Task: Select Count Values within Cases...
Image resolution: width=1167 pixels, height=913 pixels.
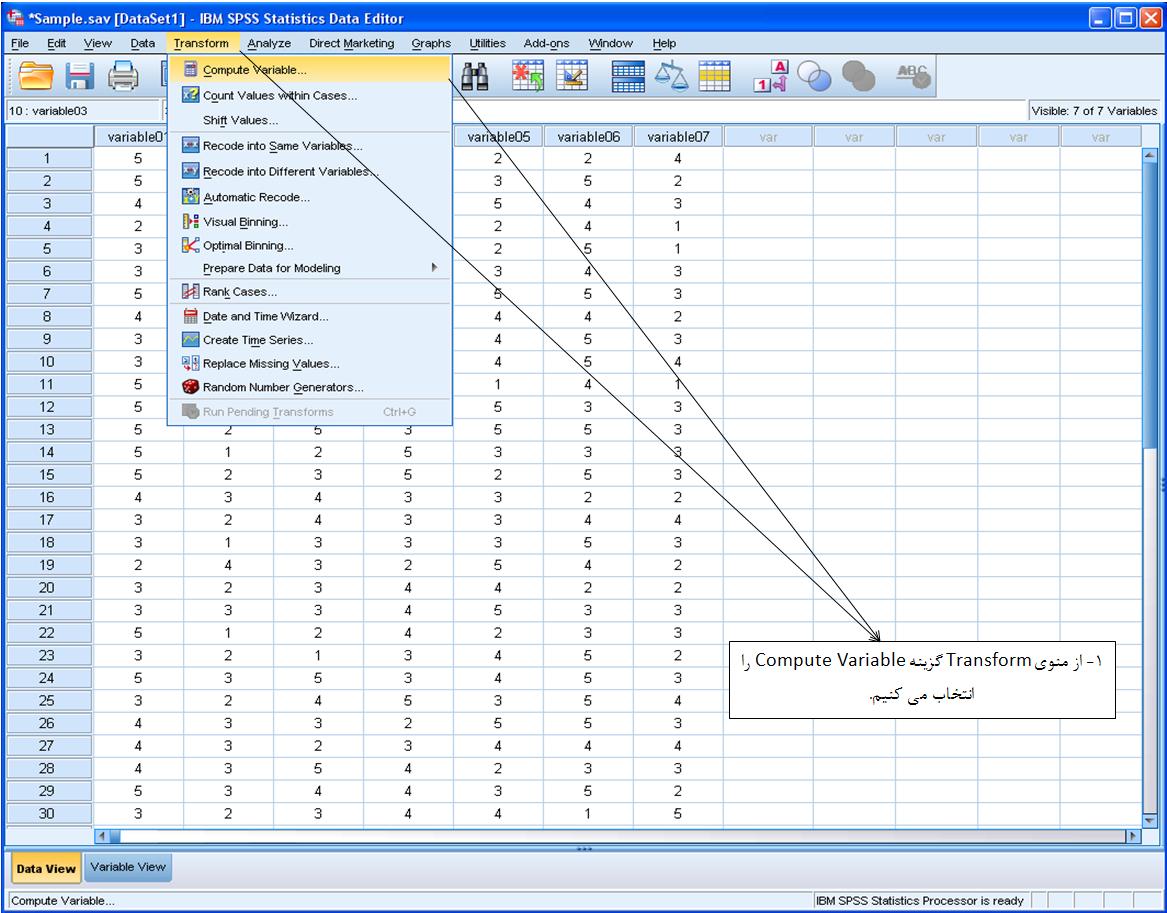Action: coord(309,95)
